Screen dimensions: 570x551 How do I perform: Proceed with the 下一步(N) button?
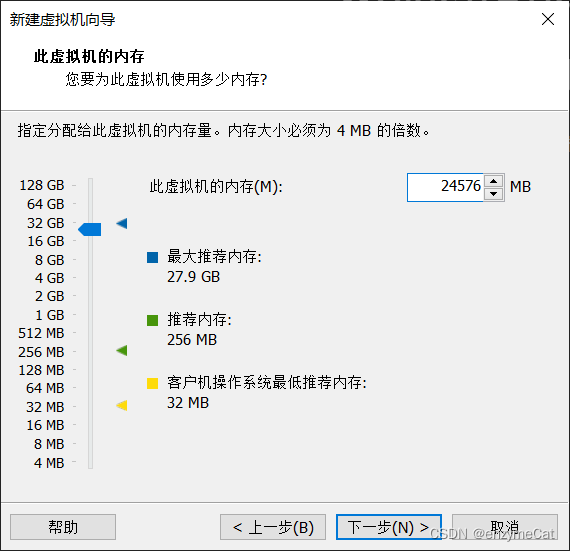point(389,527)
